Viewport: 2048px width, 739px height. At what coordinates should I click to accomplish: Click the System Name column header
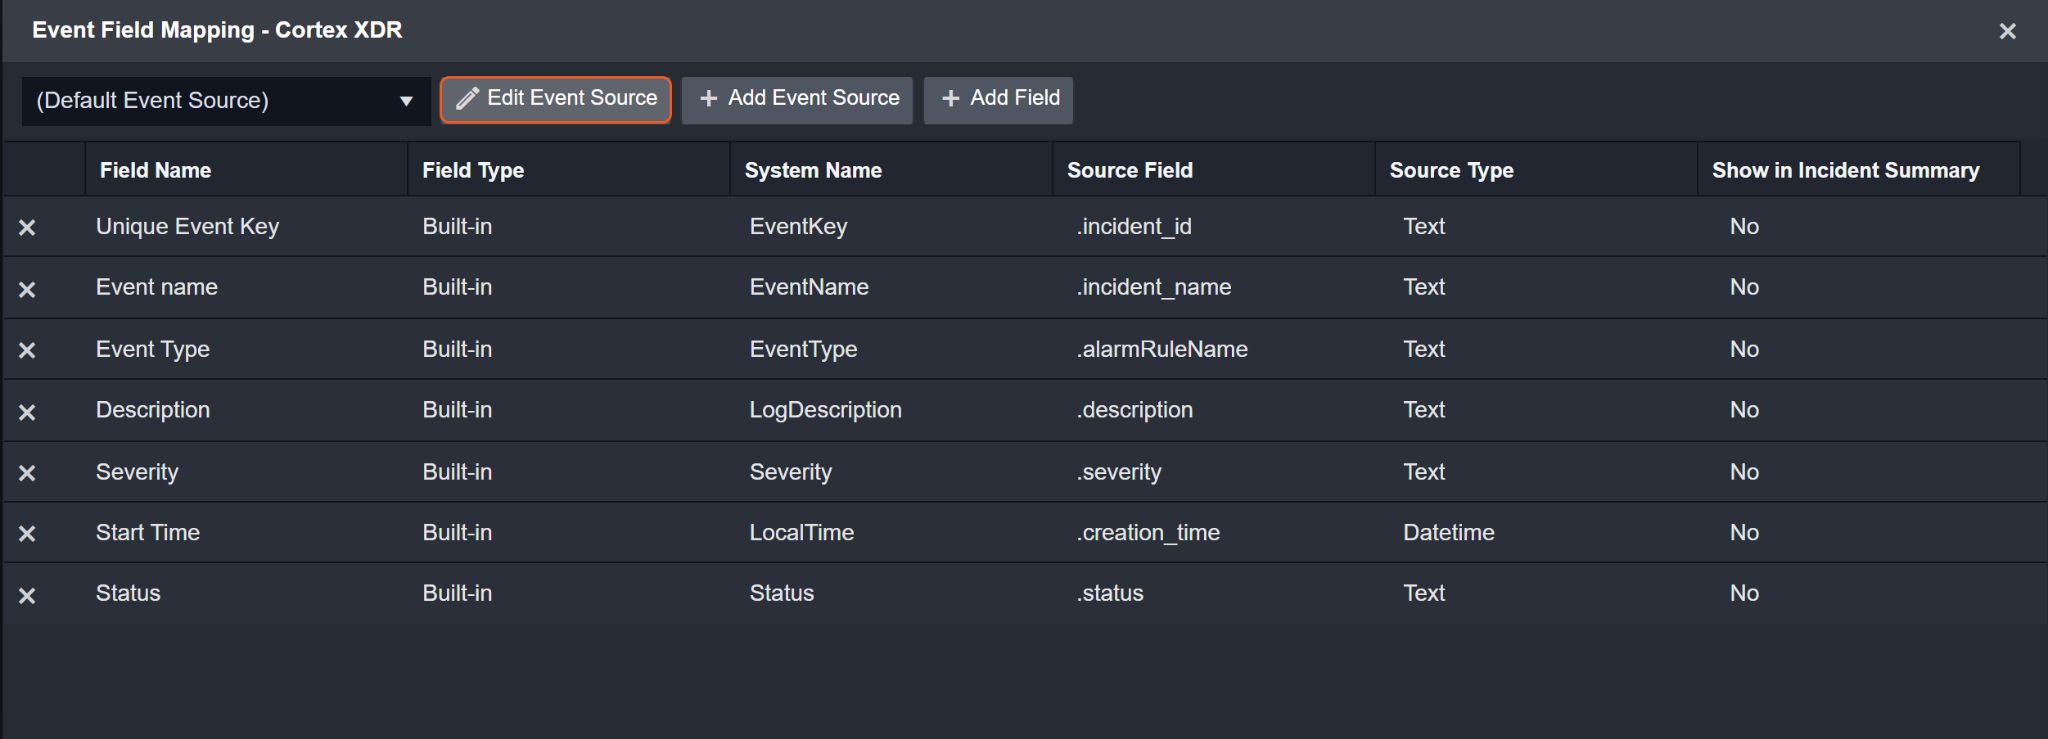pyautogui.click(x=812, y=170)
